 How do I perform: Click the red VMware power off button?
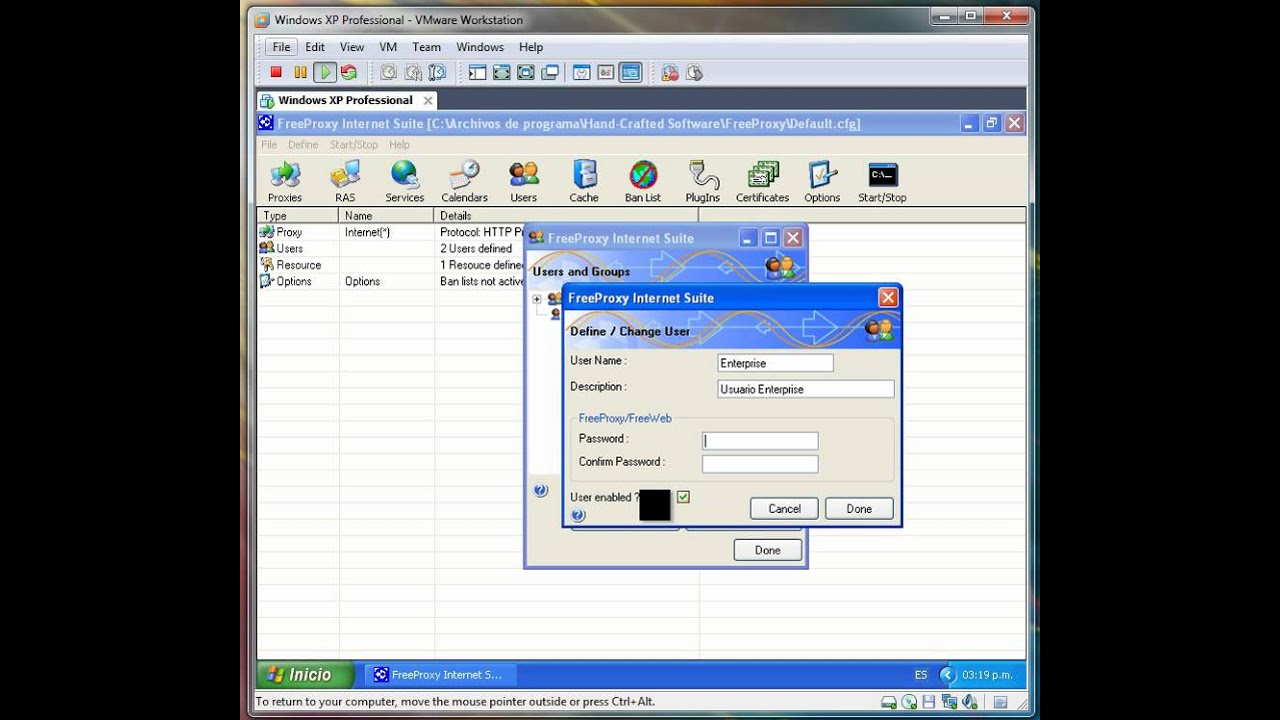[x=276, y=72]
